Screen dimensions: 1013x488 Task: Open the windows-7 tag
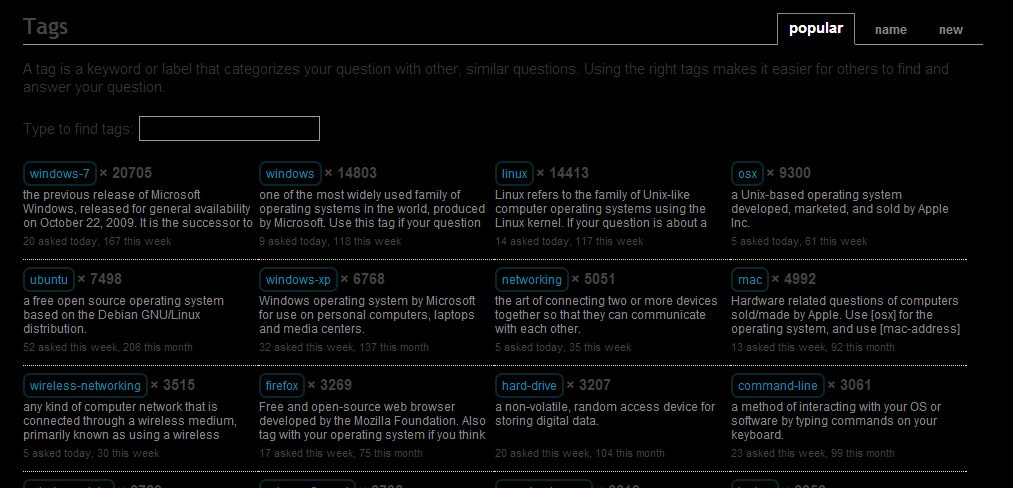click(59, 173)
